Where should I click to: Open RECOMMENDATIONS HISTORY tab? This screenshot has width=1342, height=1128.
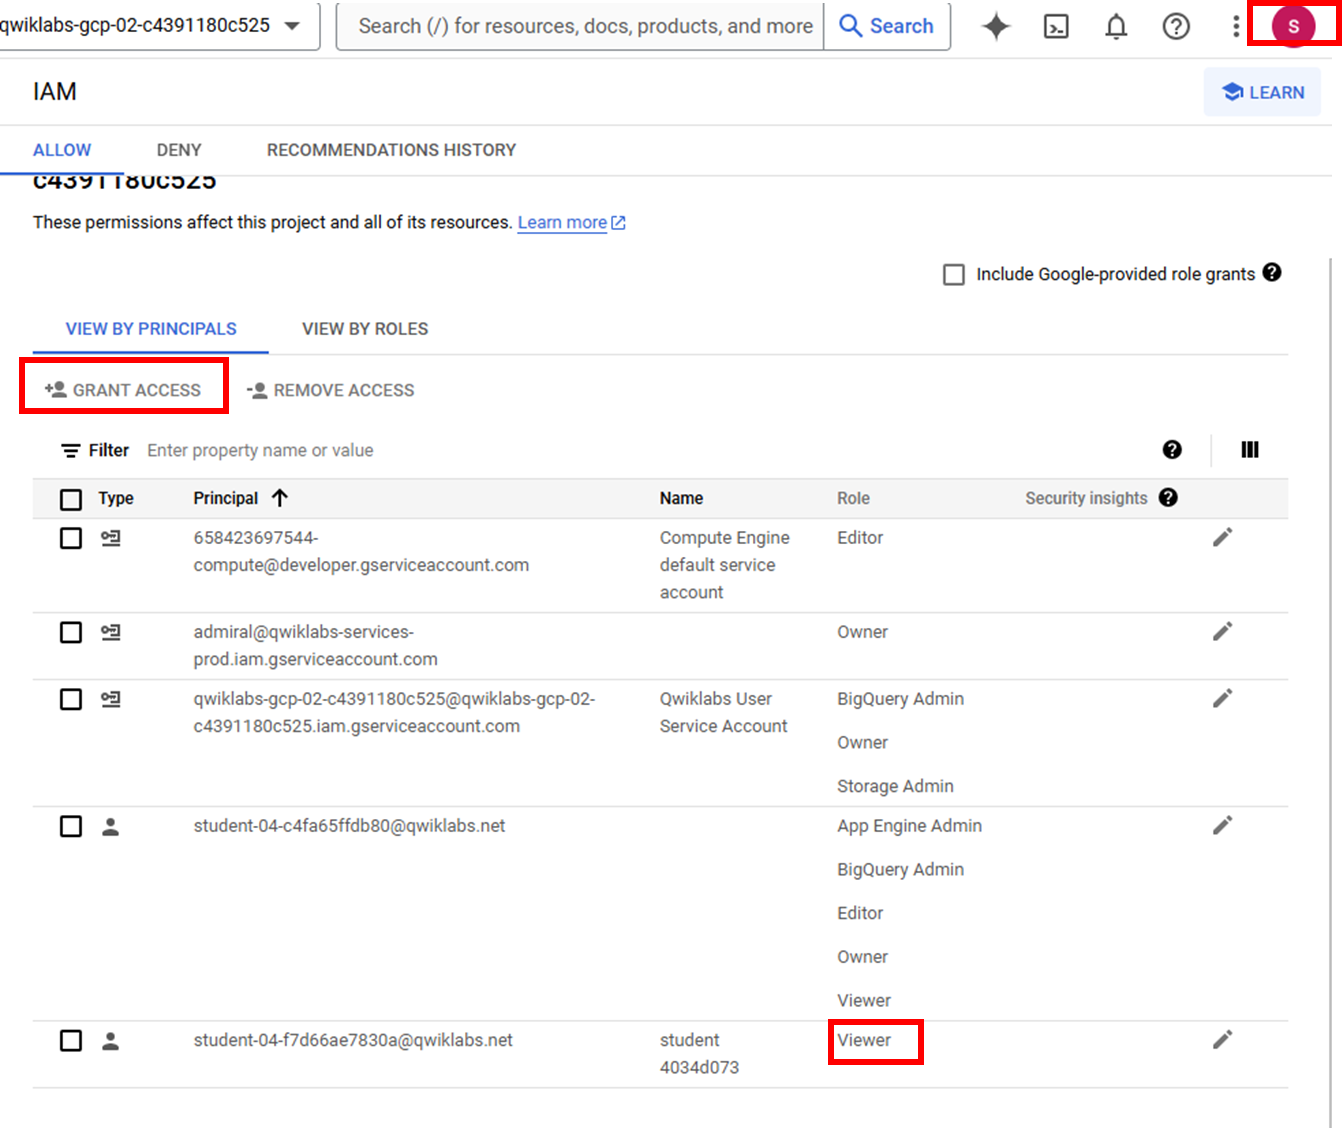tap(391, 150)
